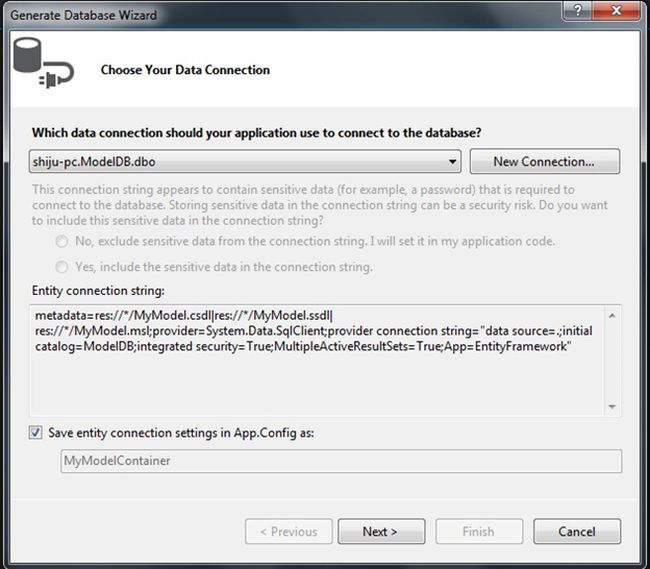Image resolution: width=650 pixels, height=569 pixels.
Task: Cancel the database wizard
Action: pos(576,531)
